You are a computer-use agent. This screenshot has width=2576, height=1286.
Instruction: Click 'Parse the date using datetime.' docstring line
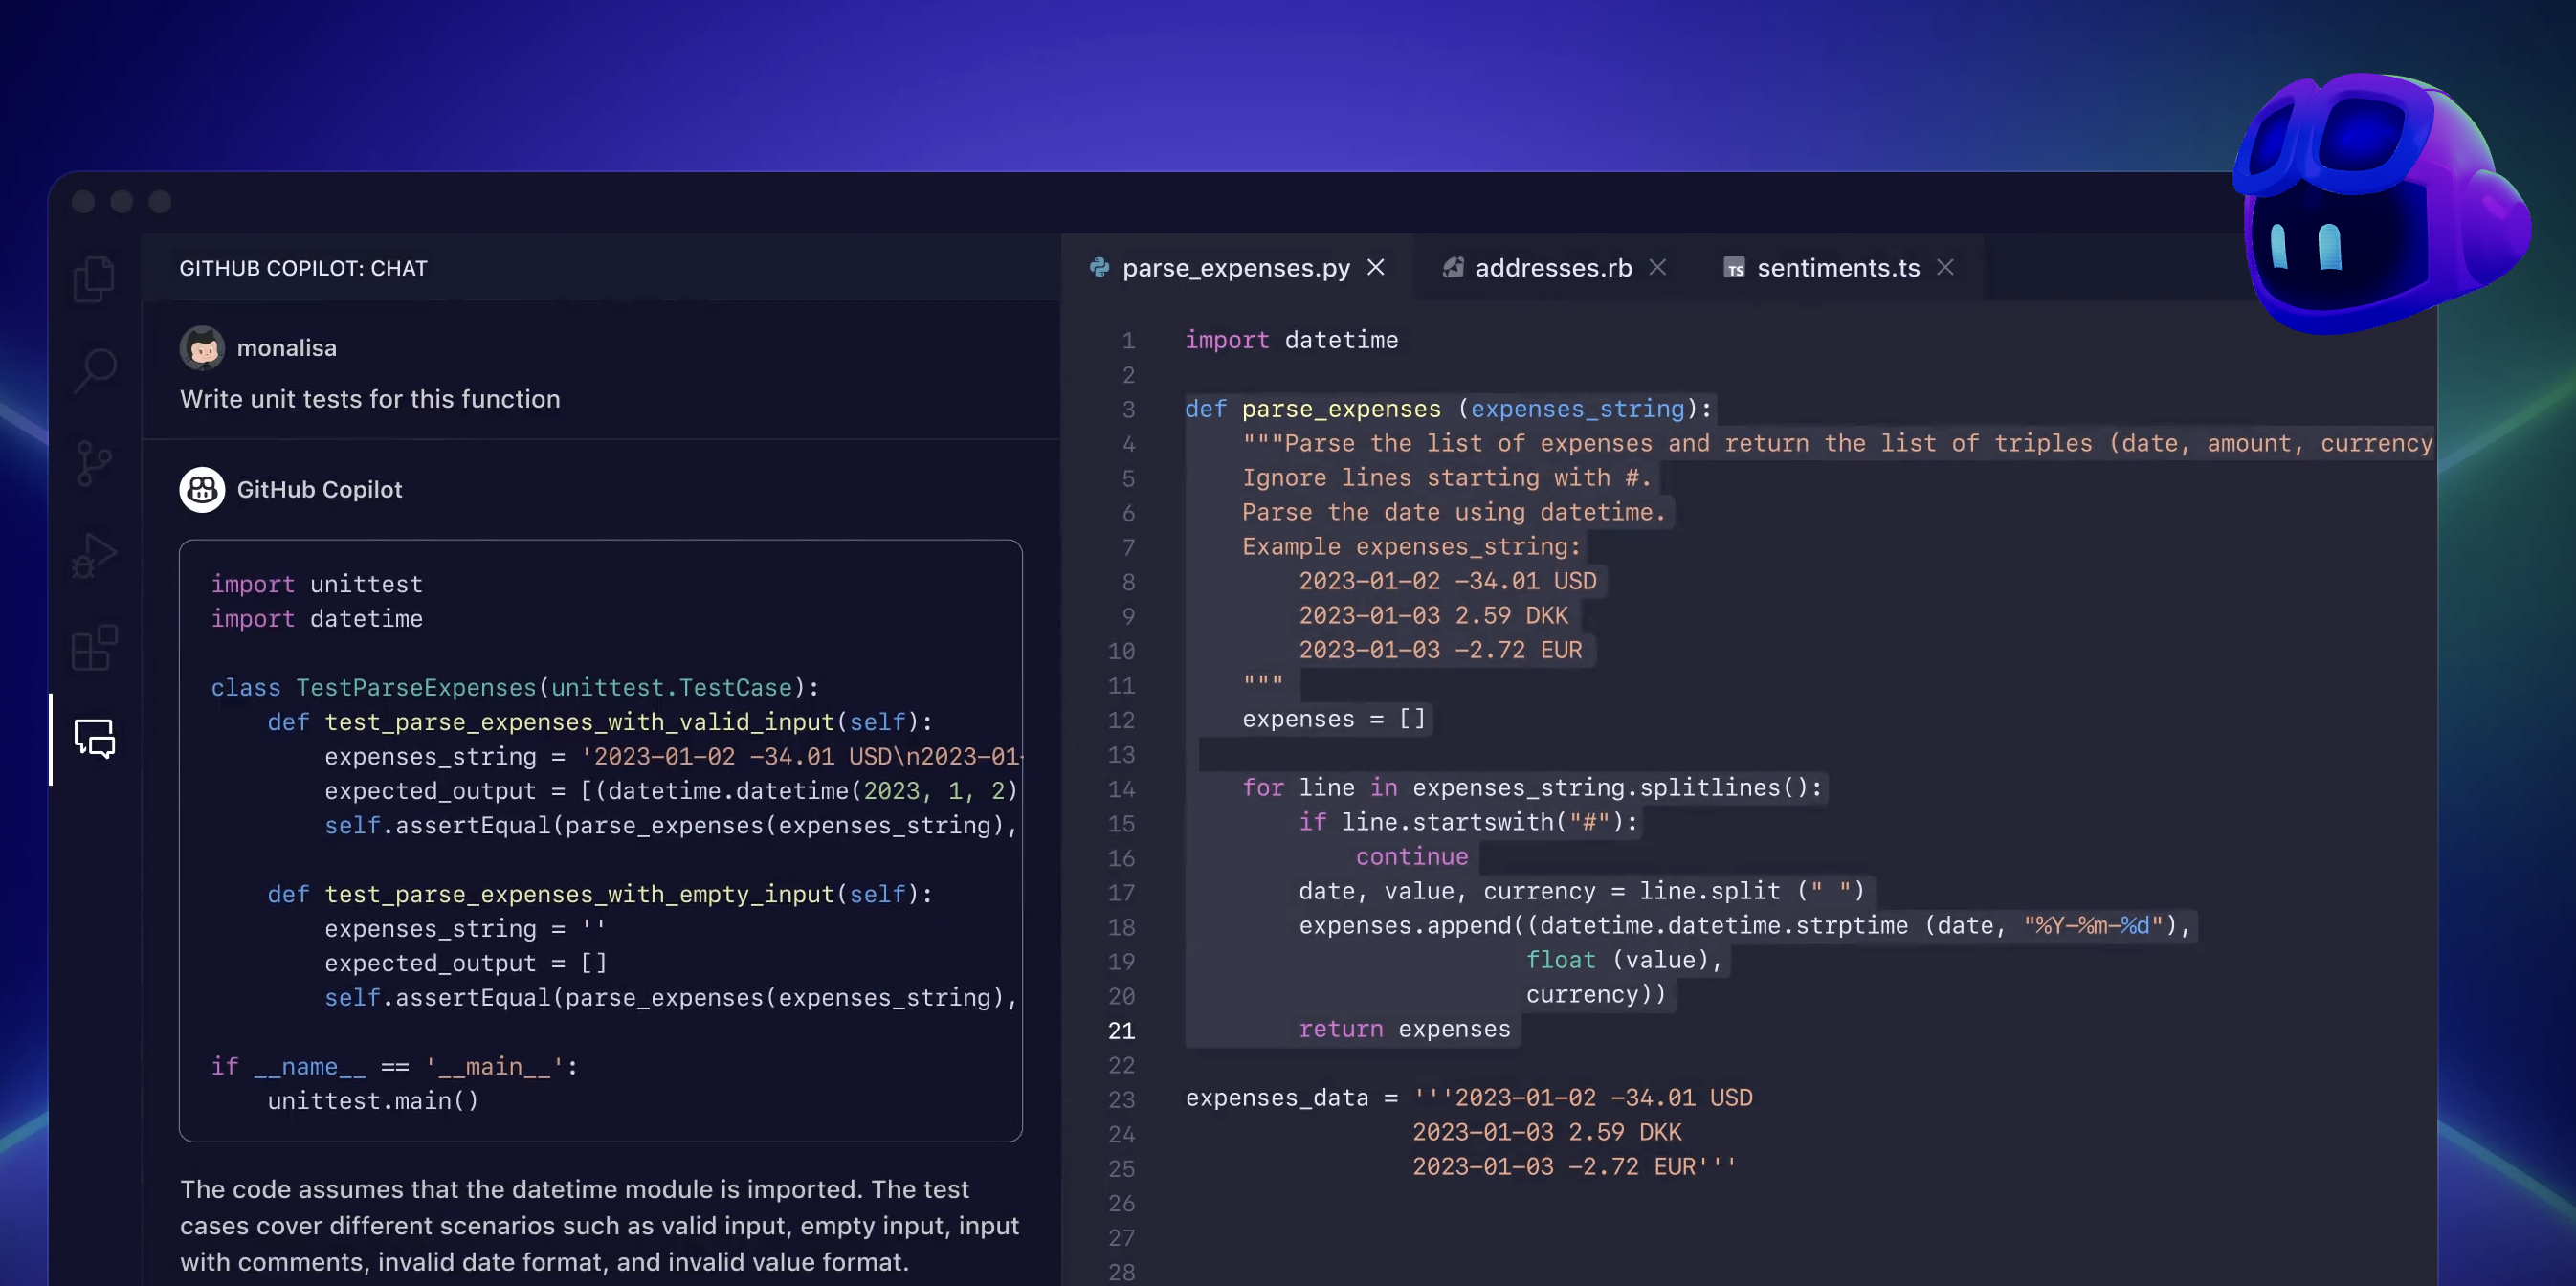point(1453,512)
